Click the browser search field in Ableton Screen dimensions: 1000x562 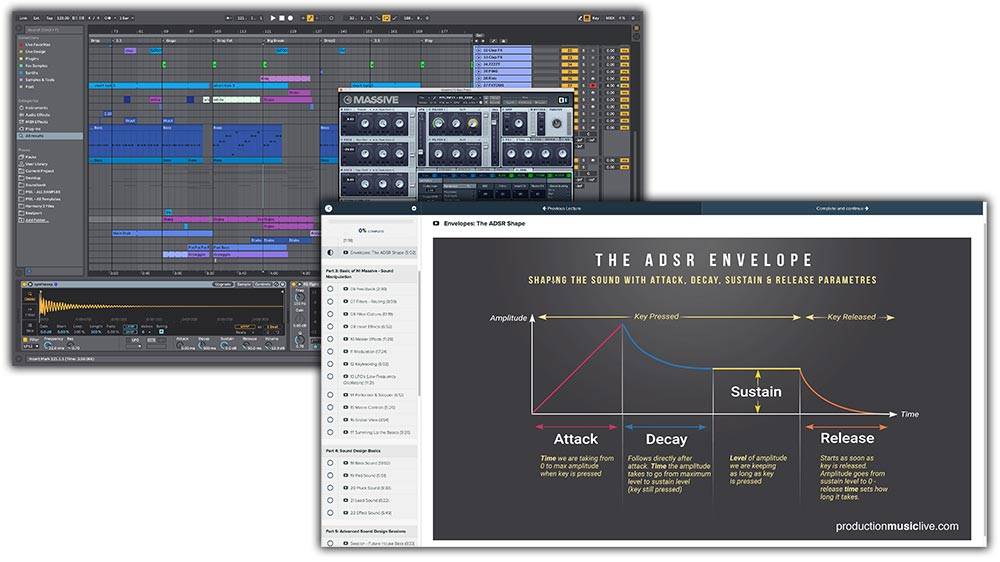pos(54,30)
